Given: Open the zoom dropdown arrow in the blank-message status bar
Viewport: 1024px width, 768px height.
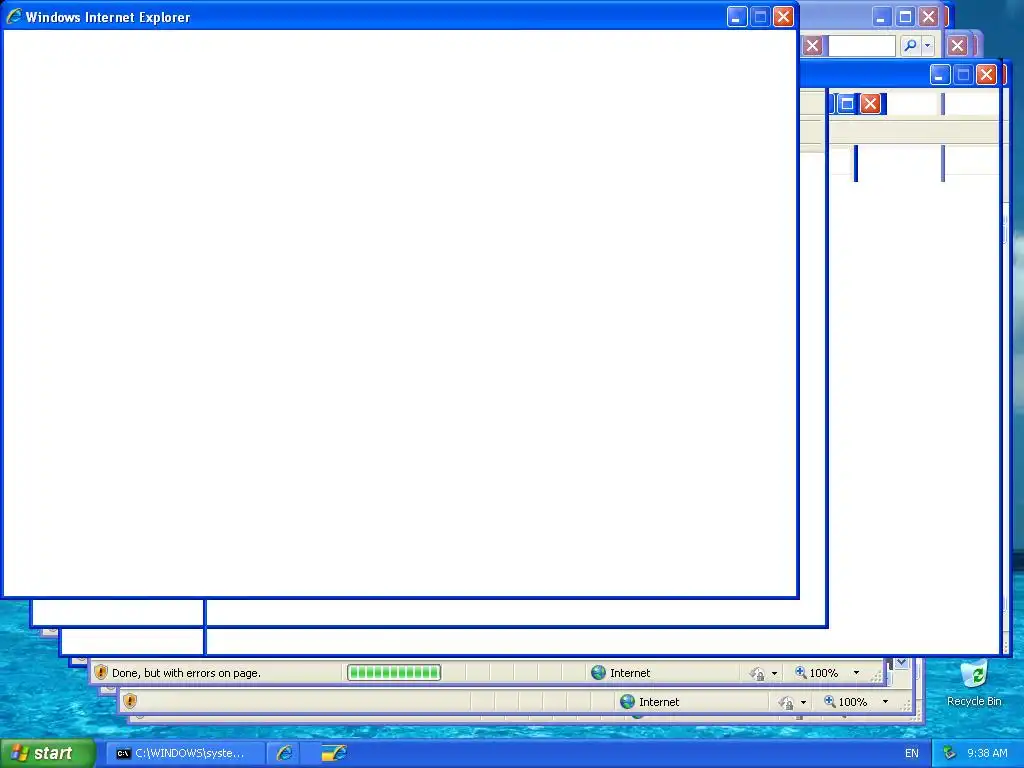Looking at the screenshot, I should point(885,701).
